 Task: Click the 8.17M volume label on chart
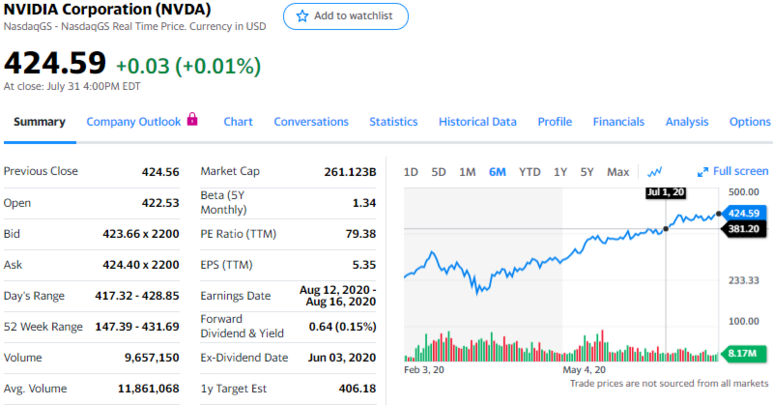coord(743,353)
